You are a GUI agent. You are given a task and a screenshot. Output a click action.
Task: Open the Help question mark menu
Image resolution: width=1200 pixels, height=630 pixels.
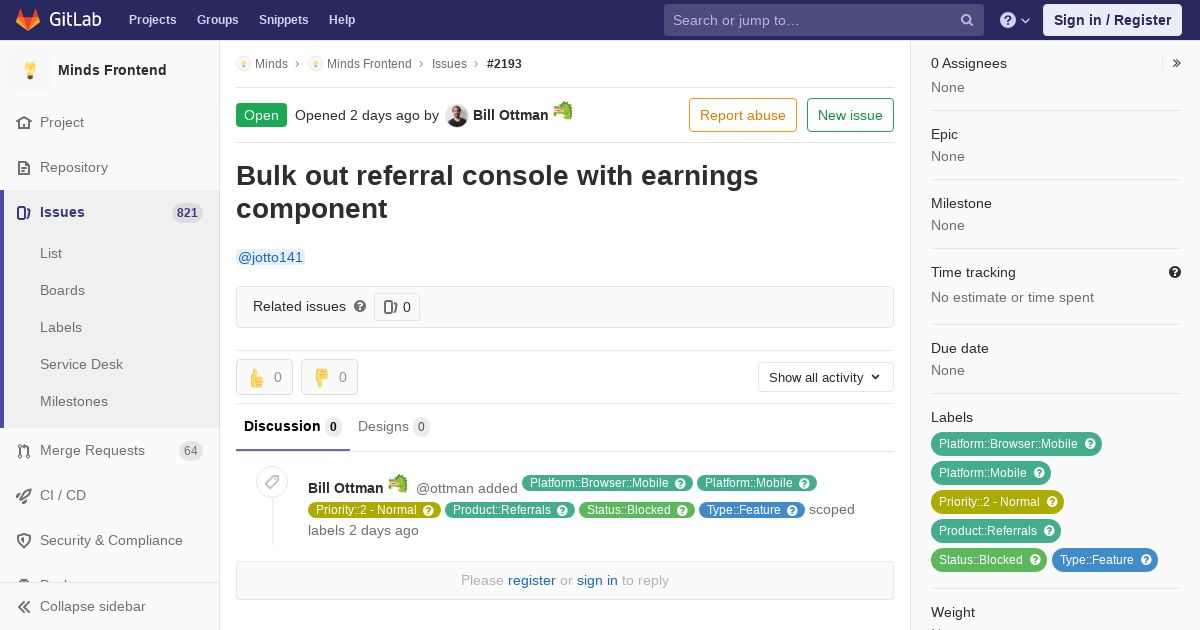tap(1015, 20)
